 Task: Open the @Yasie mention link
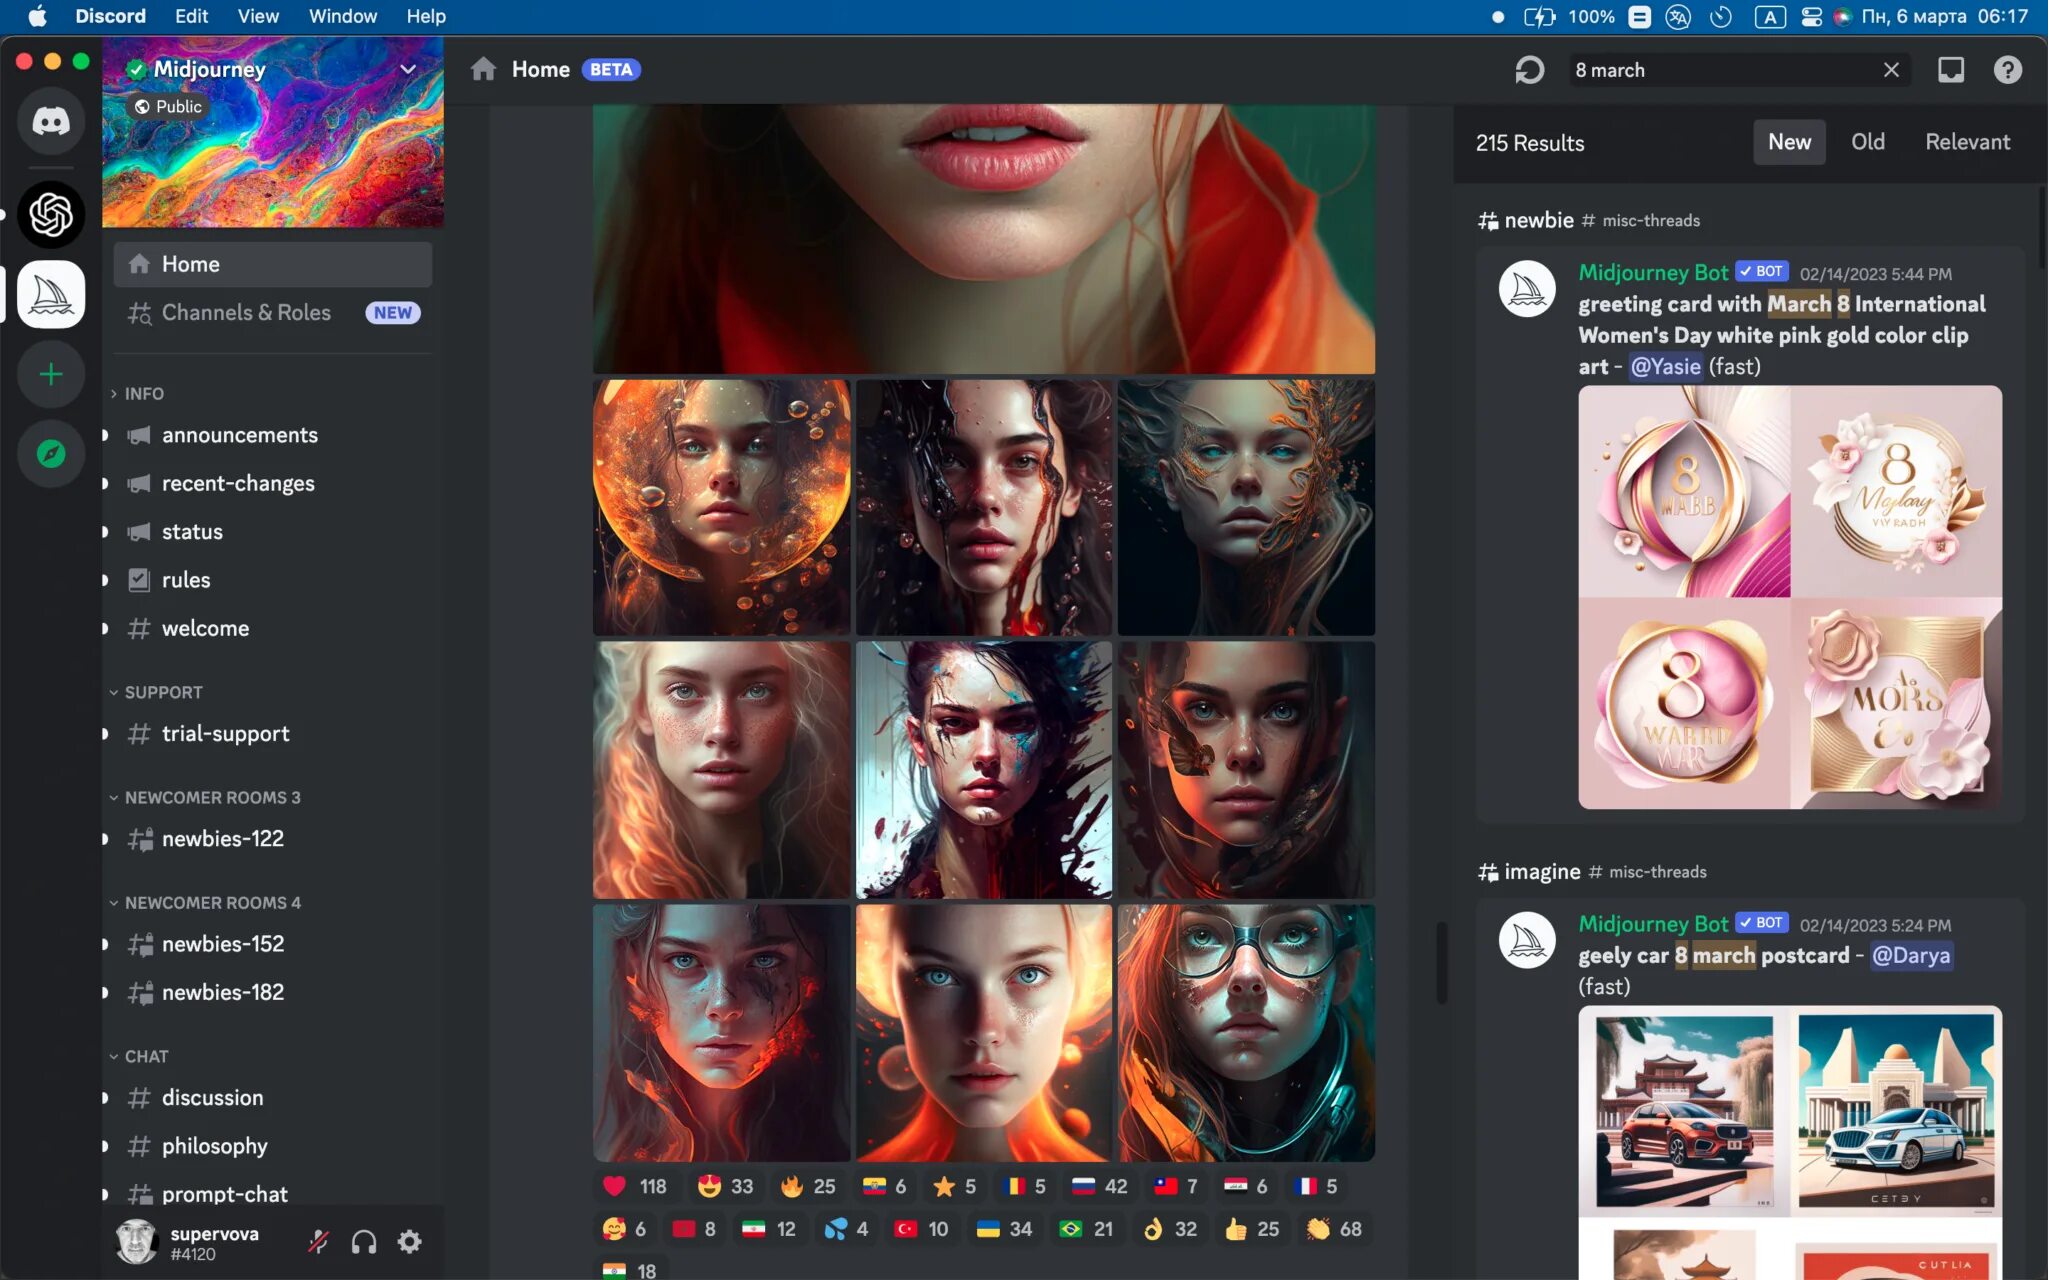point(1665,366)
